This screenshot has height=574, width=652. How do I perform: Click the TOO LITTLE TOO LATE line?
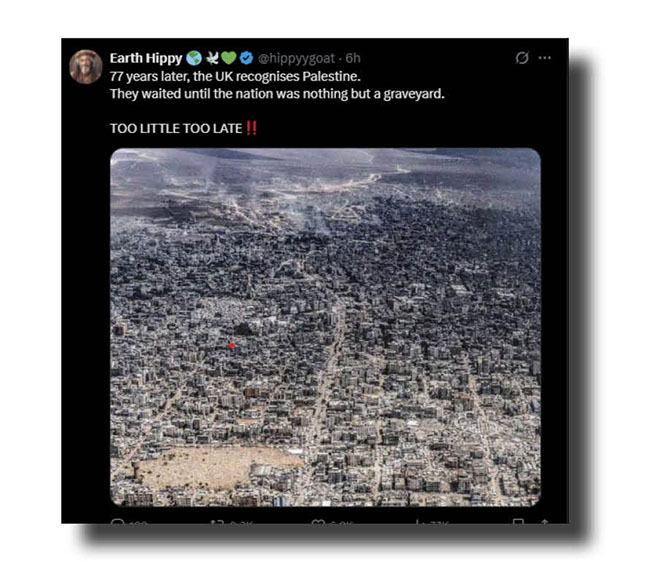click(176, 128)
